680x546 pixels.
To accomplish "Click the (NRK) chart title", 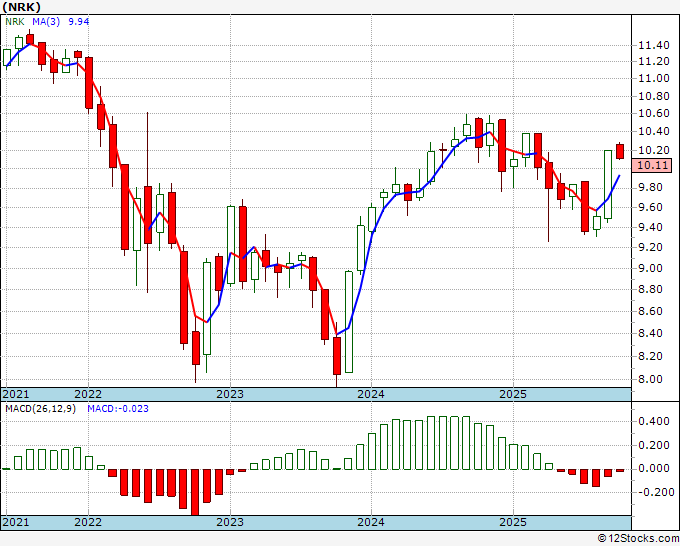I will (x=22, y=7).
